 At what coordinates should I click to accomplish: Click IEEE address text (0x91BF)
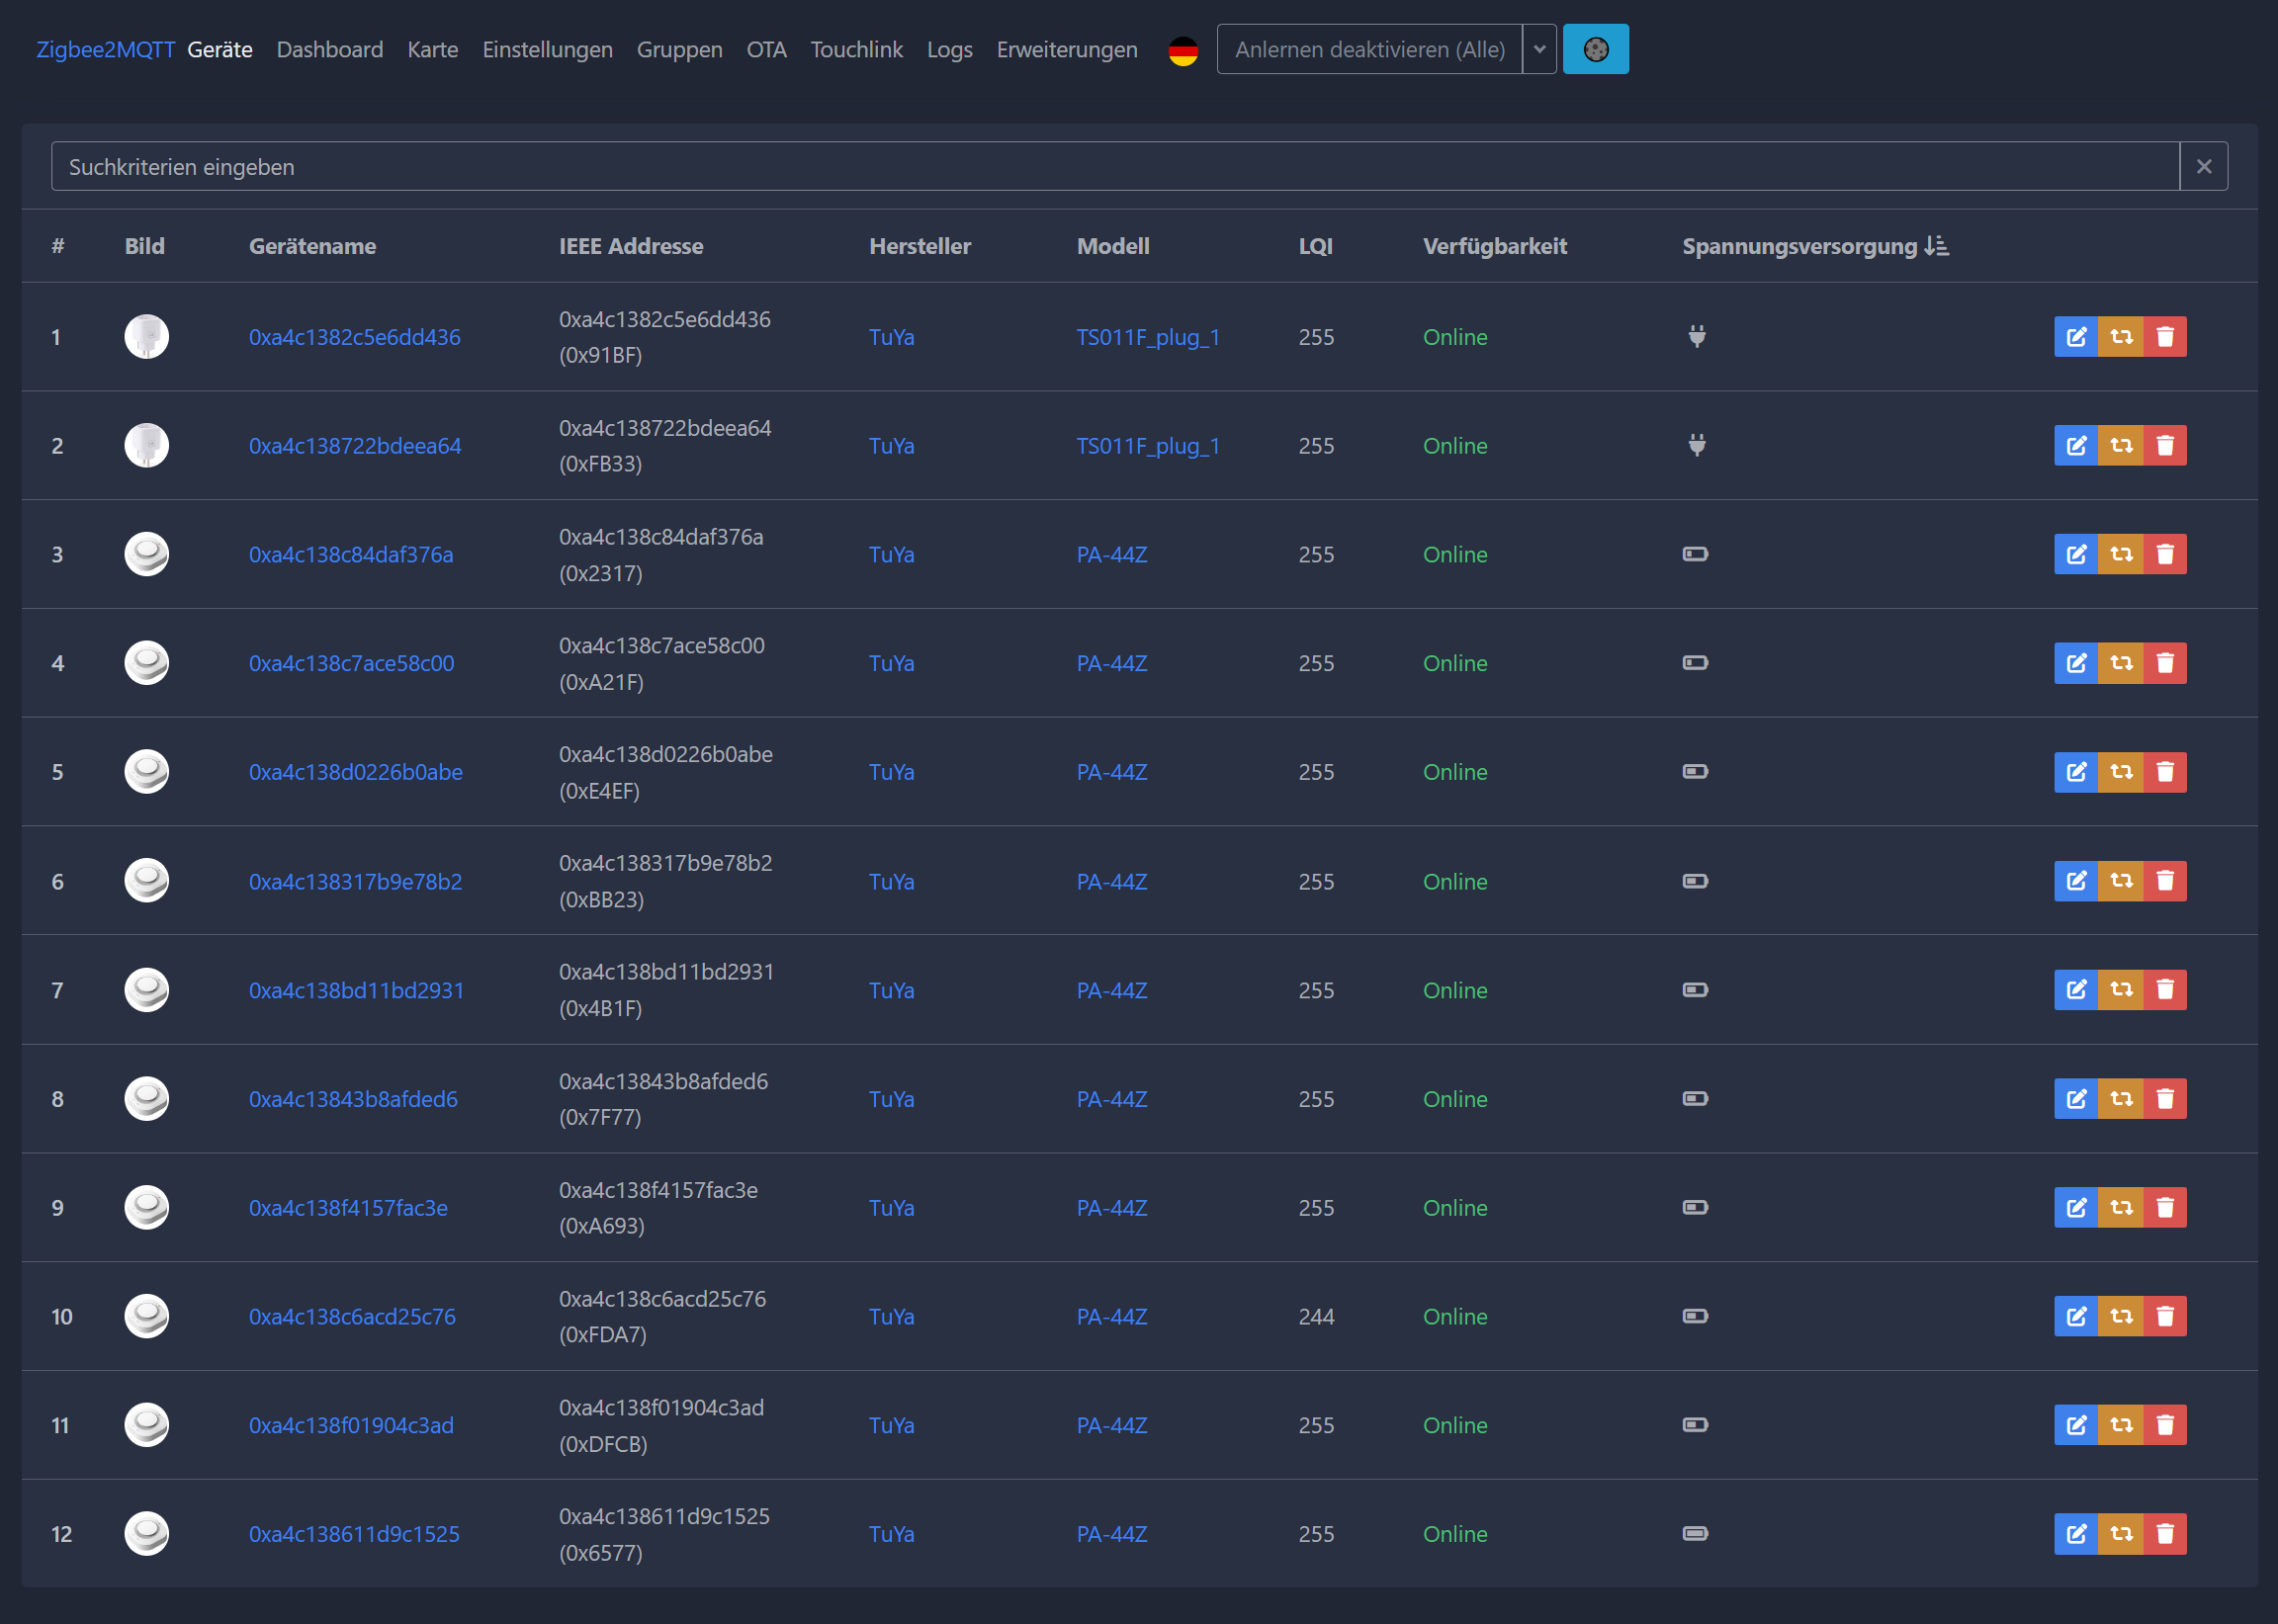click(600, 355)
